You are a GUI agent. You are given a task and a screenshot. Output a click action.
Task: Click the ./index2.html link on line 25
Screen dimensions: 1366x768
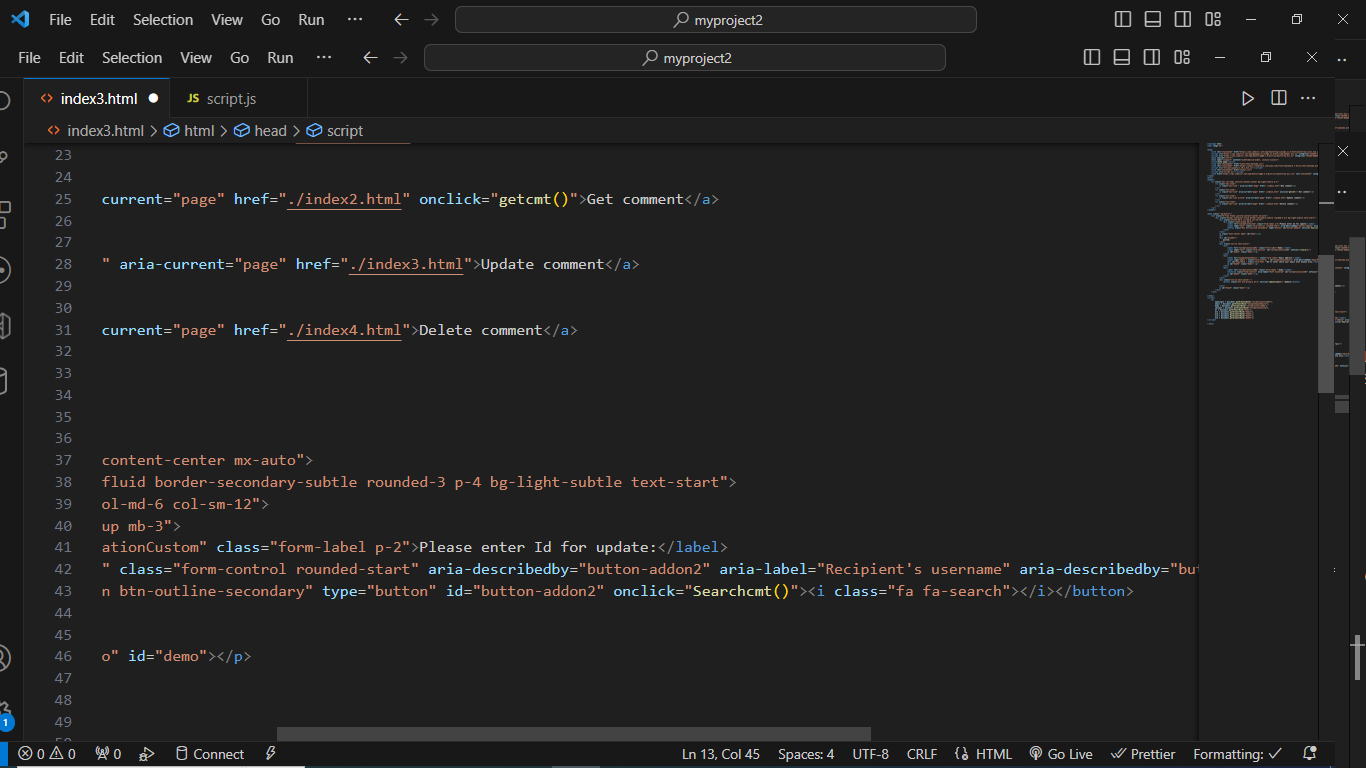point(344,199)
